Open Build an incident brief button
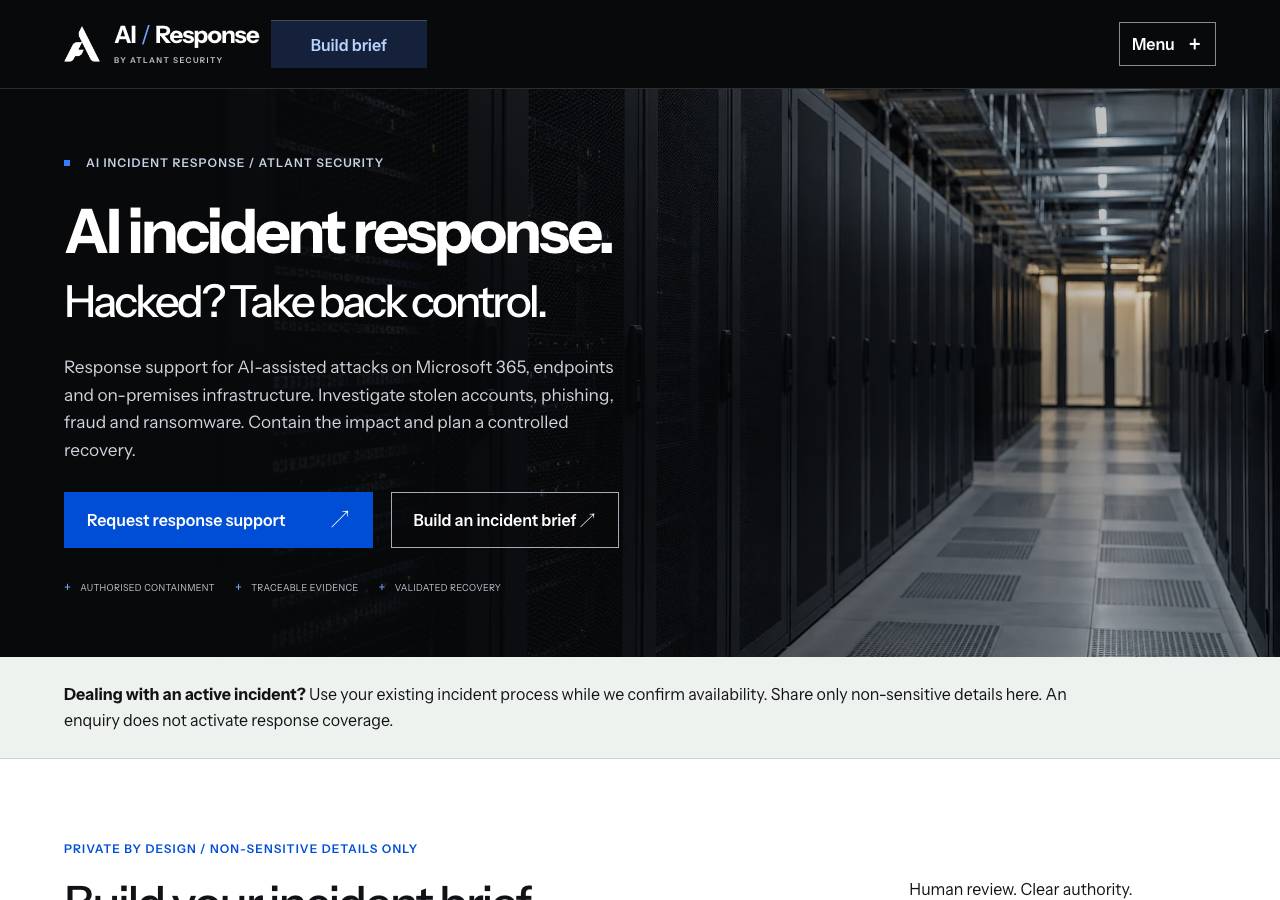Viewport: 1280px width, 900px height. 505,520
